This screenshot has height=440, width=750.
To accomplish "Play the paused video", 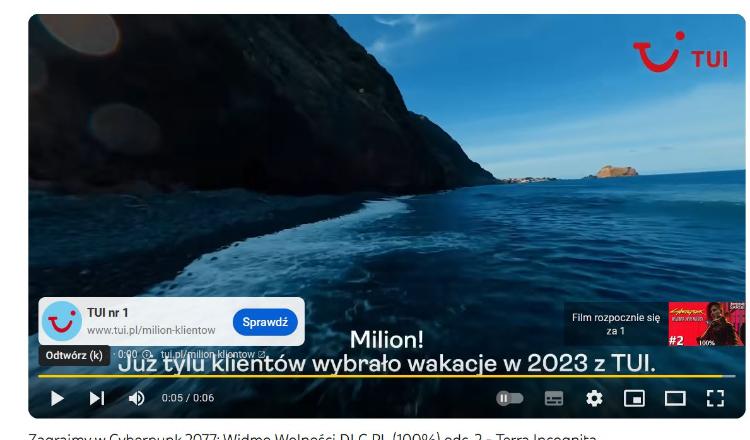I will [x=57, y=398].
